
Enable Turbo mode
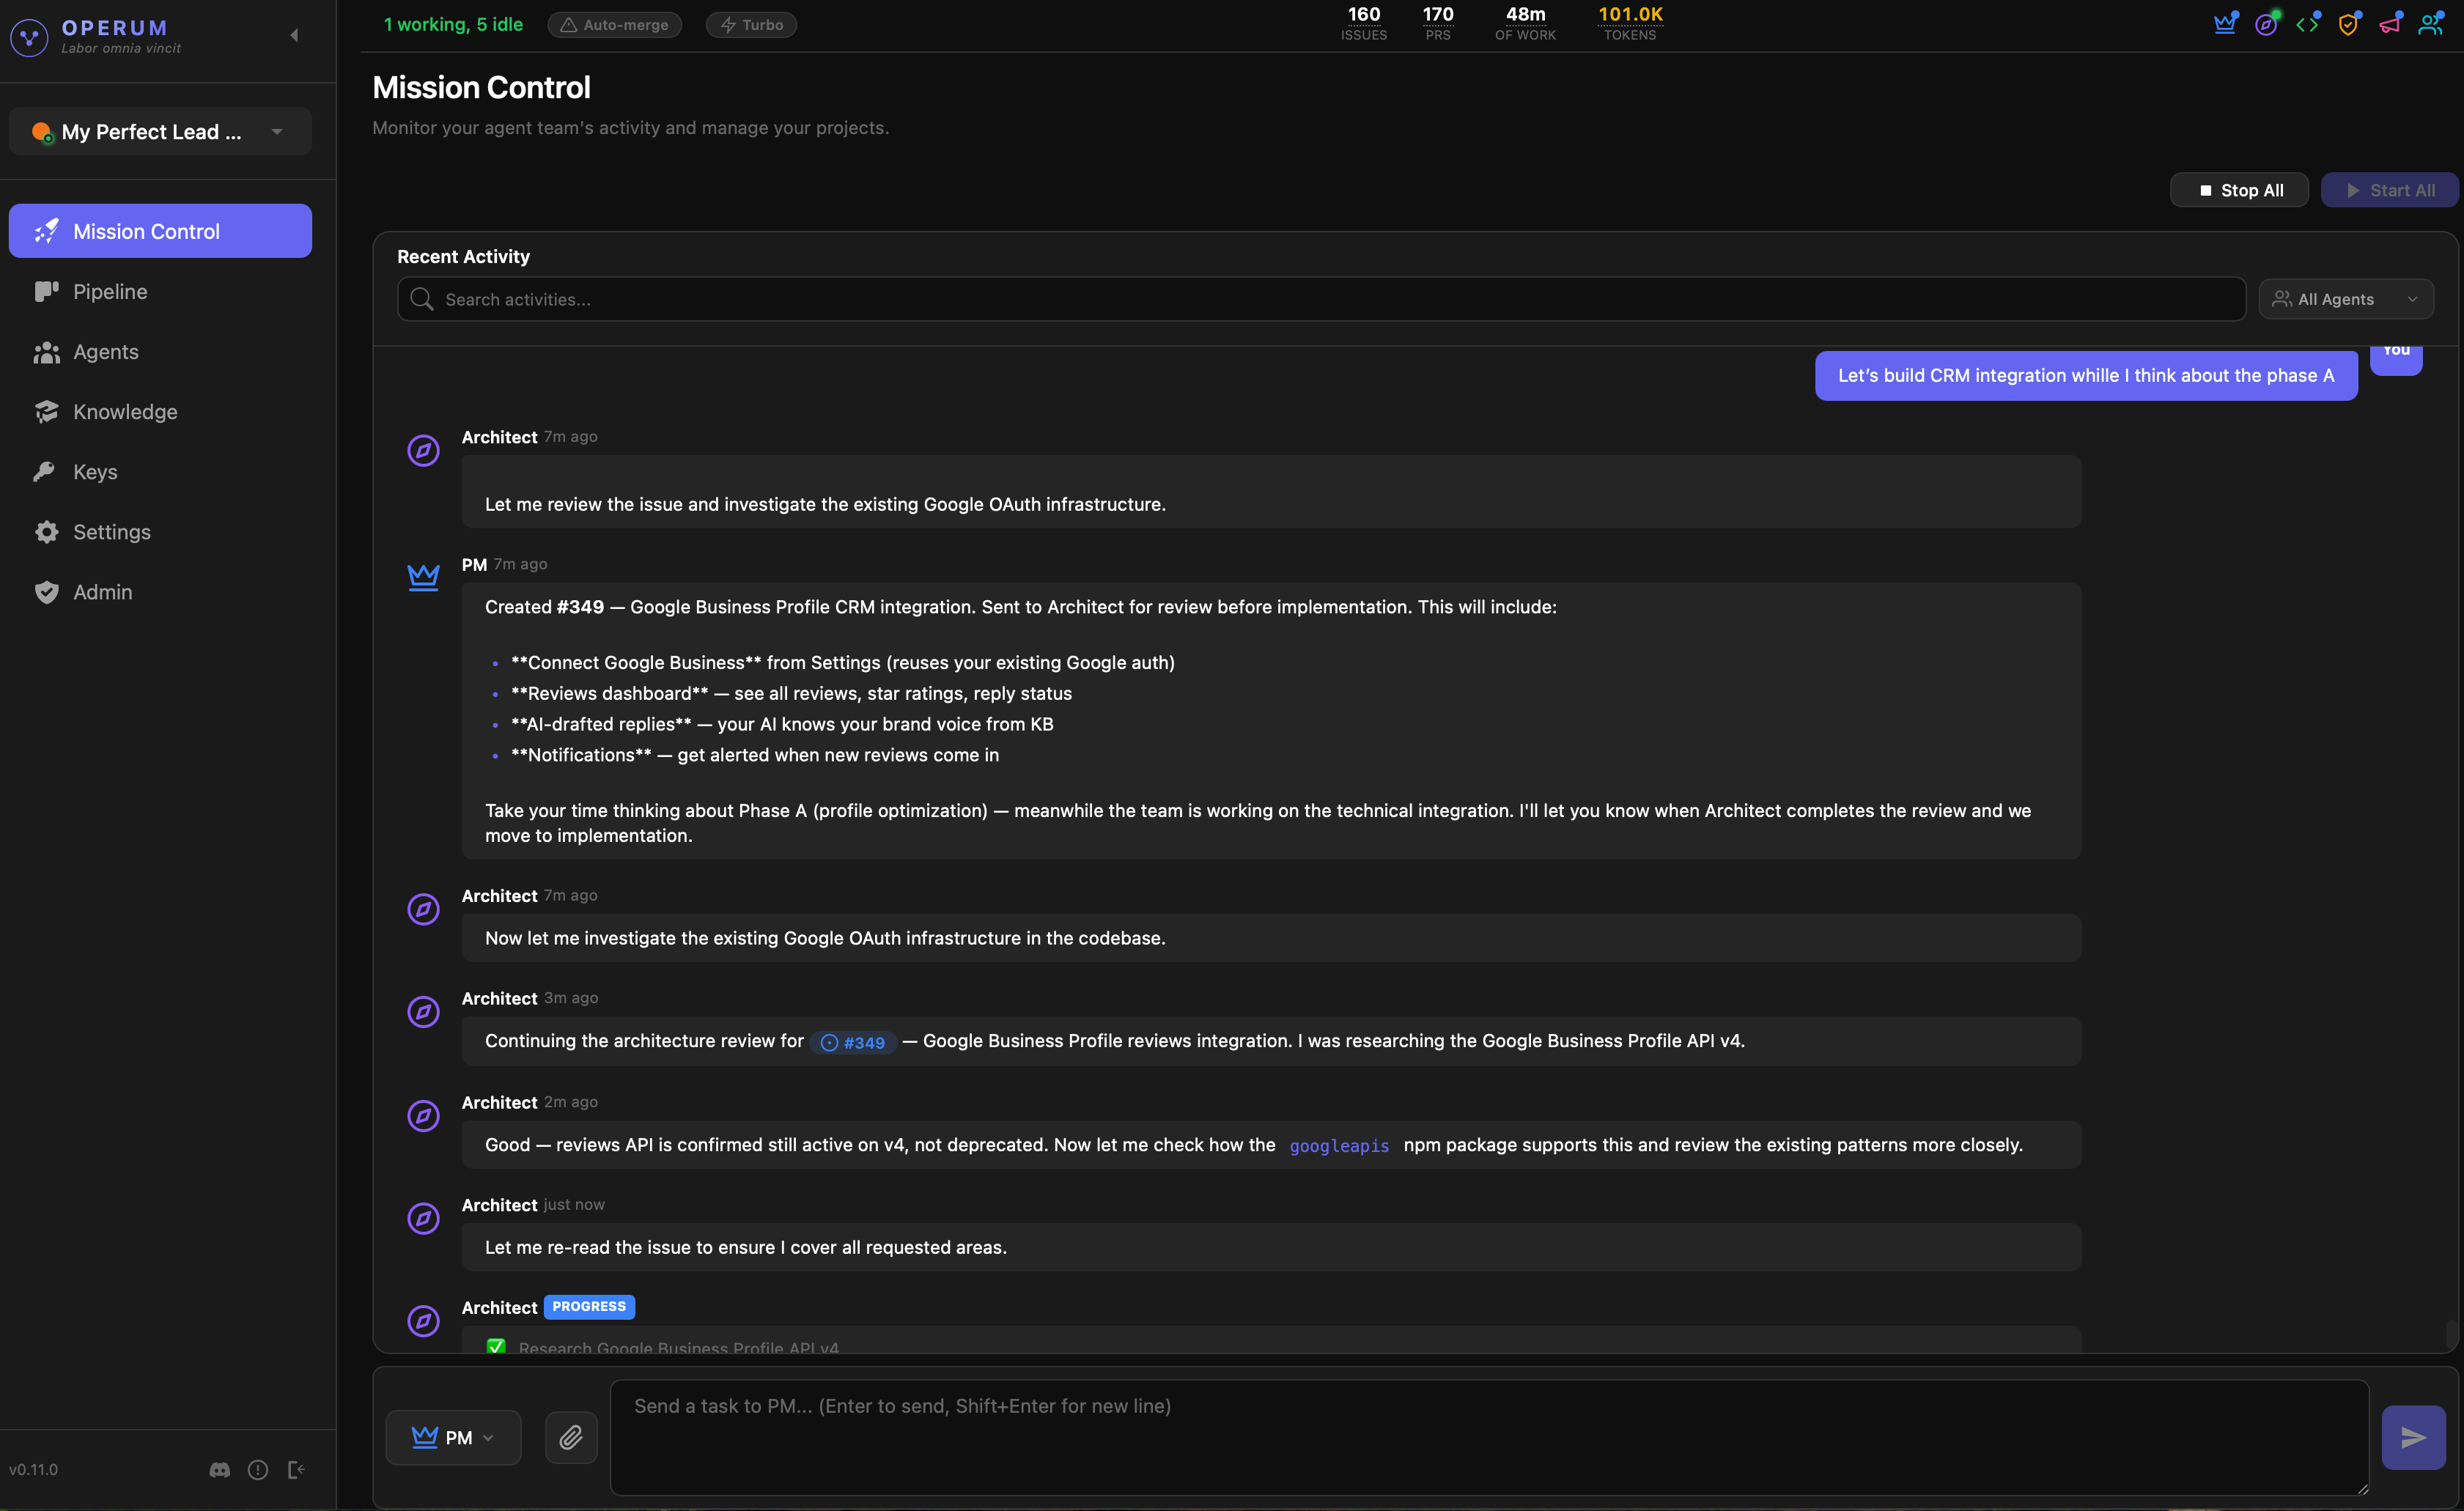pyautogui.click(x=750, y=25)
